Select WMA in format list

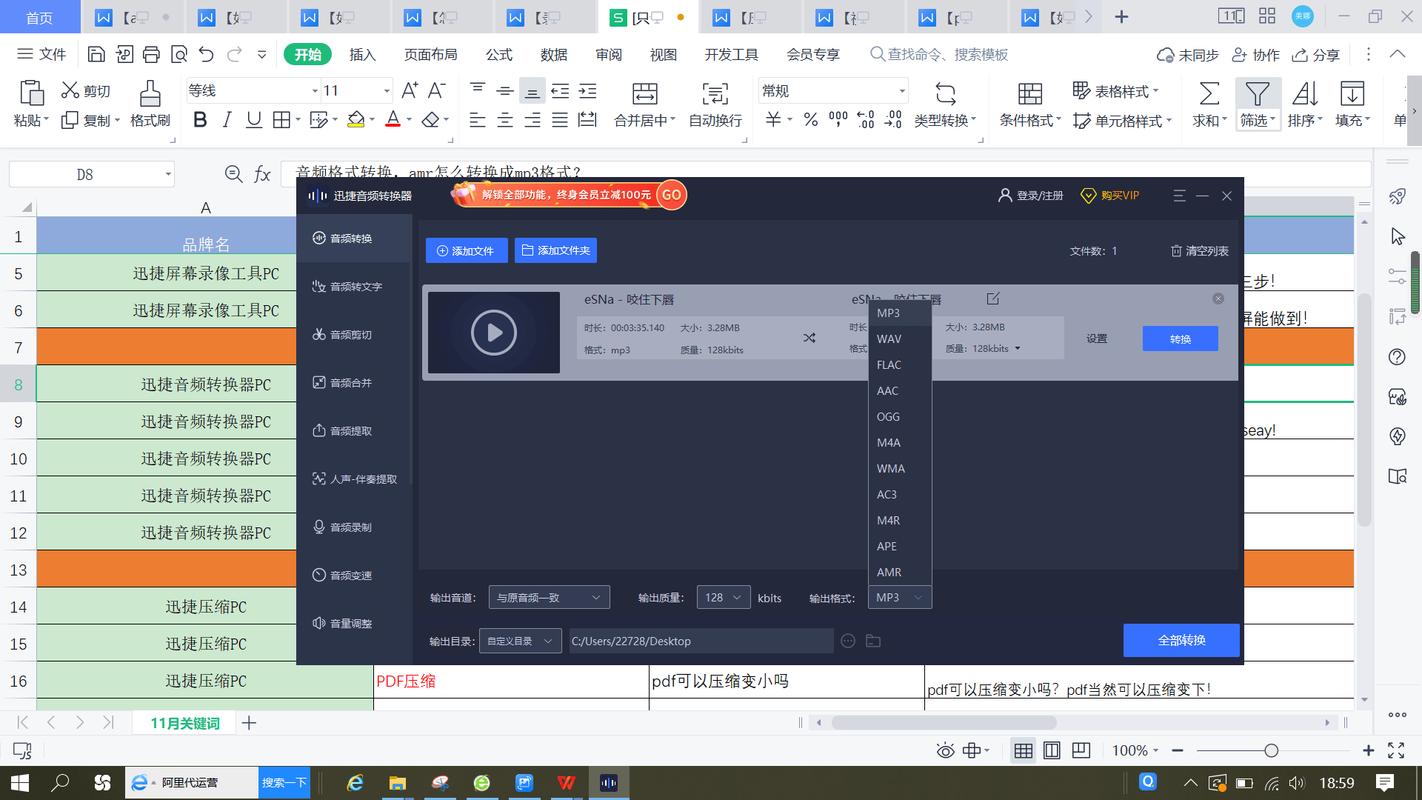coord(900,469)
